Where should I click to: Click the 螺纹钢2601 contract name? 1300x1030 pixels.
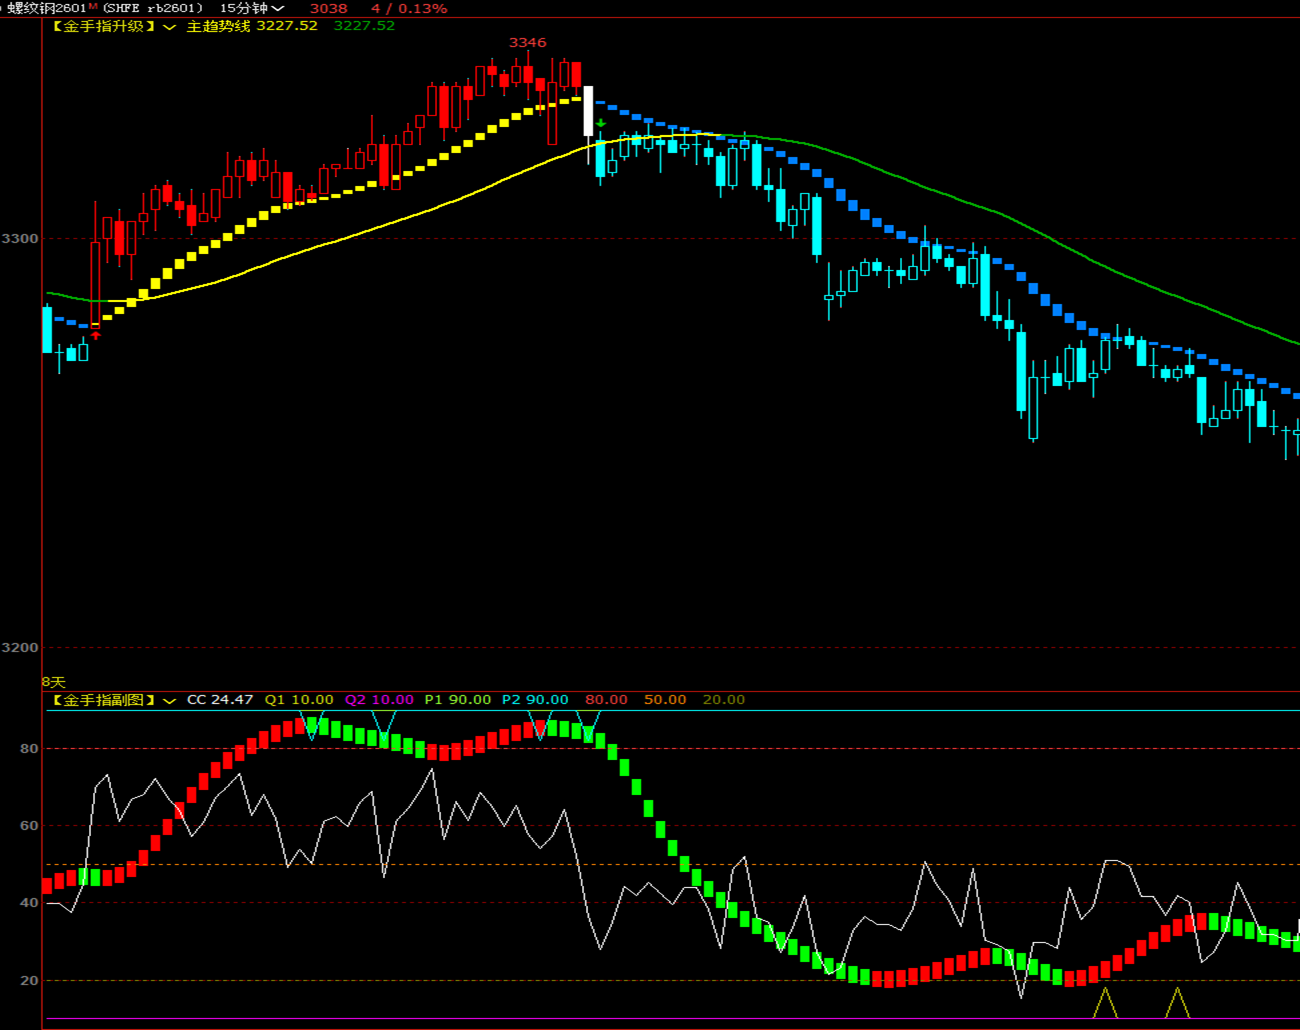click(x=47, y=8)
